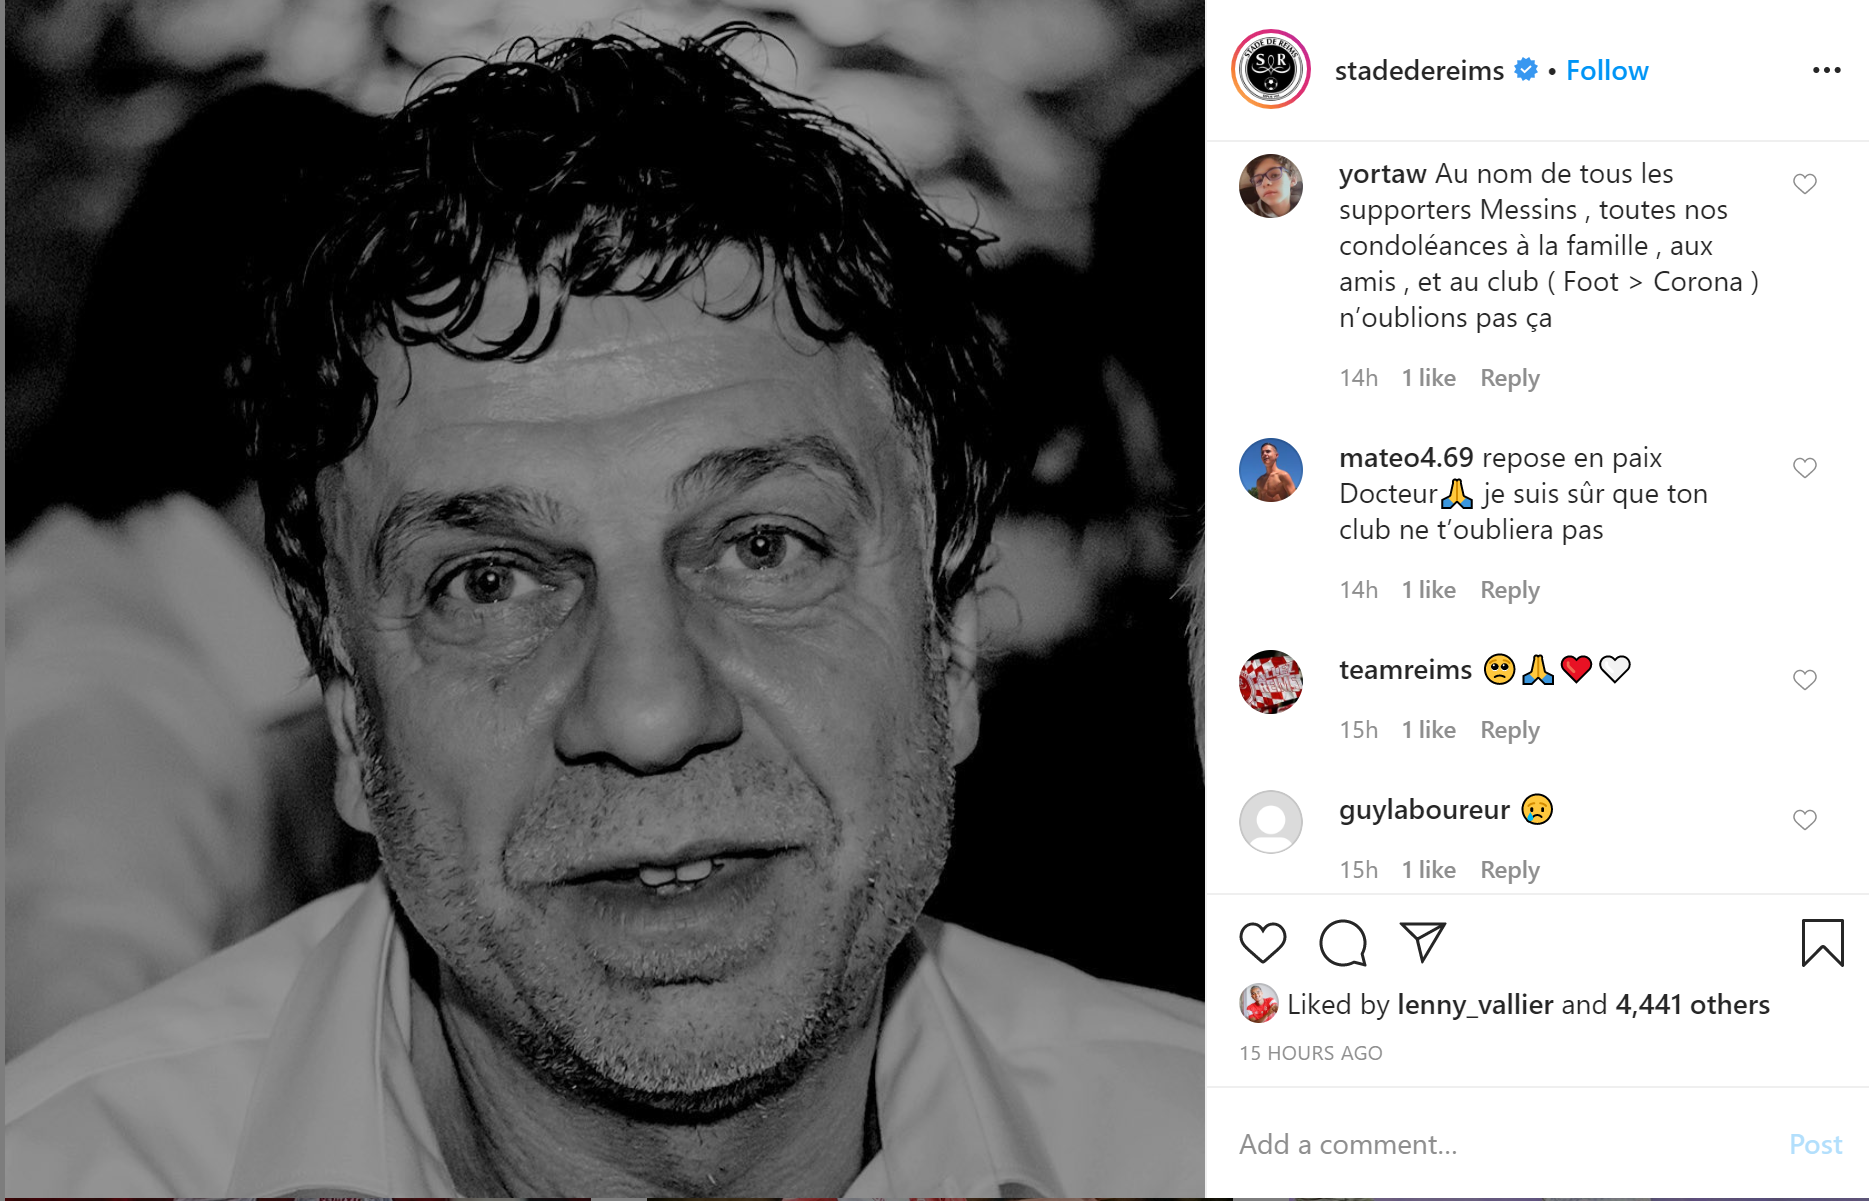
Task: Open the 15 hours ago timestamp
Action: 1310,1053
